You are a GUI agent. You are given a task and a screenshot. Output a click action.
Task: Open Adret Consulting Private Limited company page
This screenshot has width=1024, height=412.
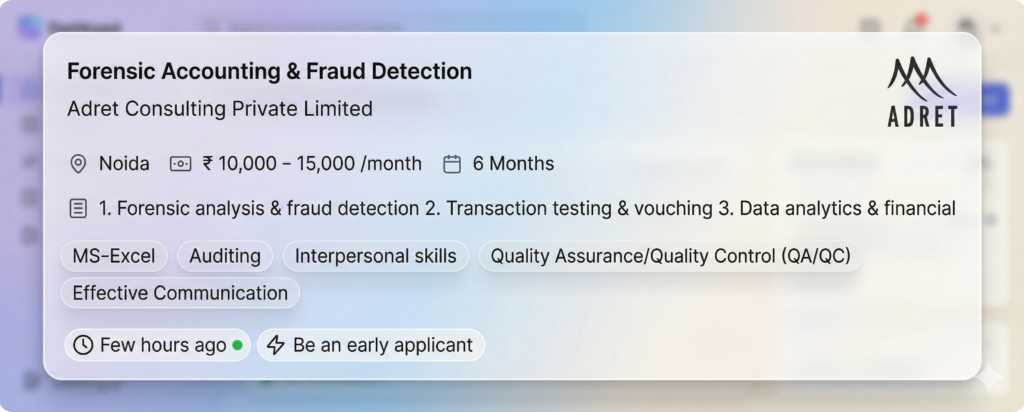tap(219, 108)
